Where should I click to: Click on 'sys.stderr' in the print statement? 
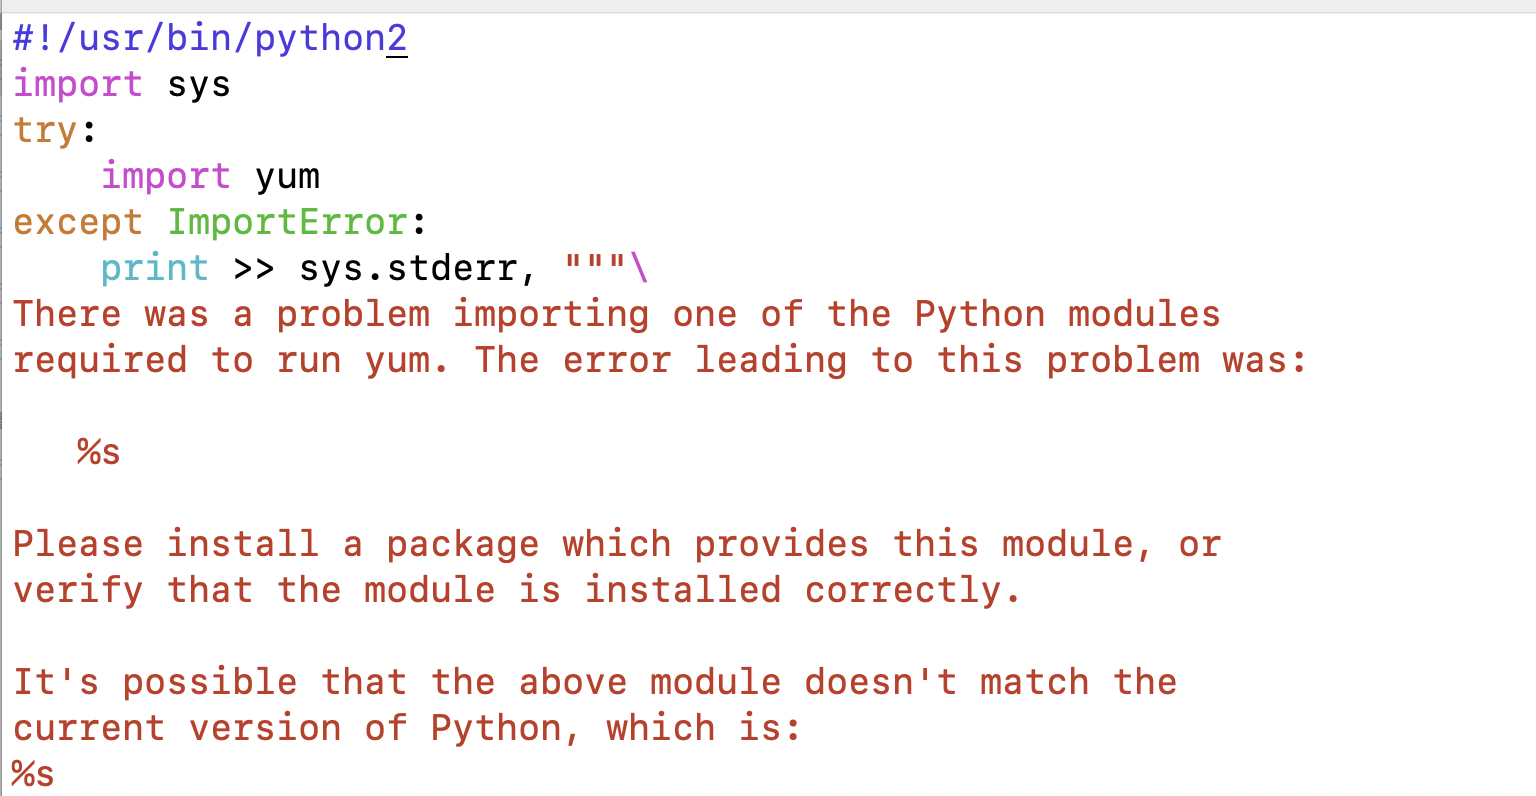(x=408, y=268)
